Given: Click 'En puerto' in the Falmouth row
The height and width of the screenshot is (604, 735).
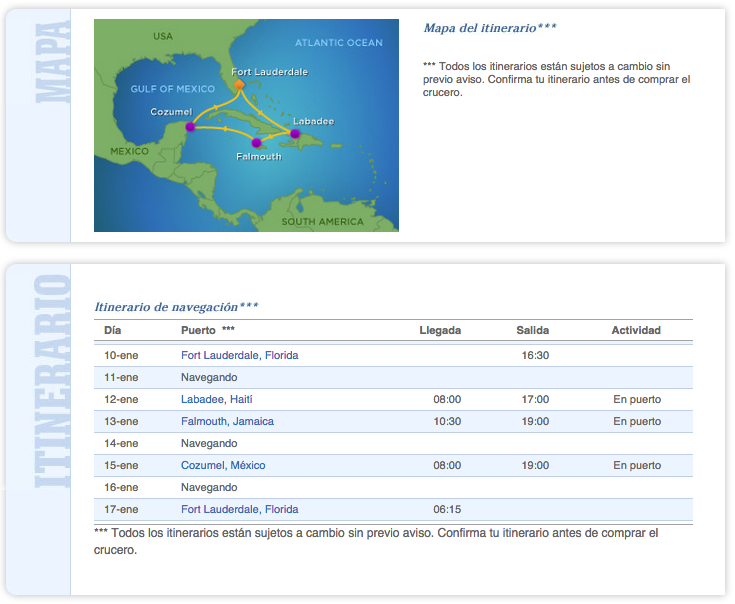Looking at the screenshot, I should pyautogui.click(x=637, y=421).
